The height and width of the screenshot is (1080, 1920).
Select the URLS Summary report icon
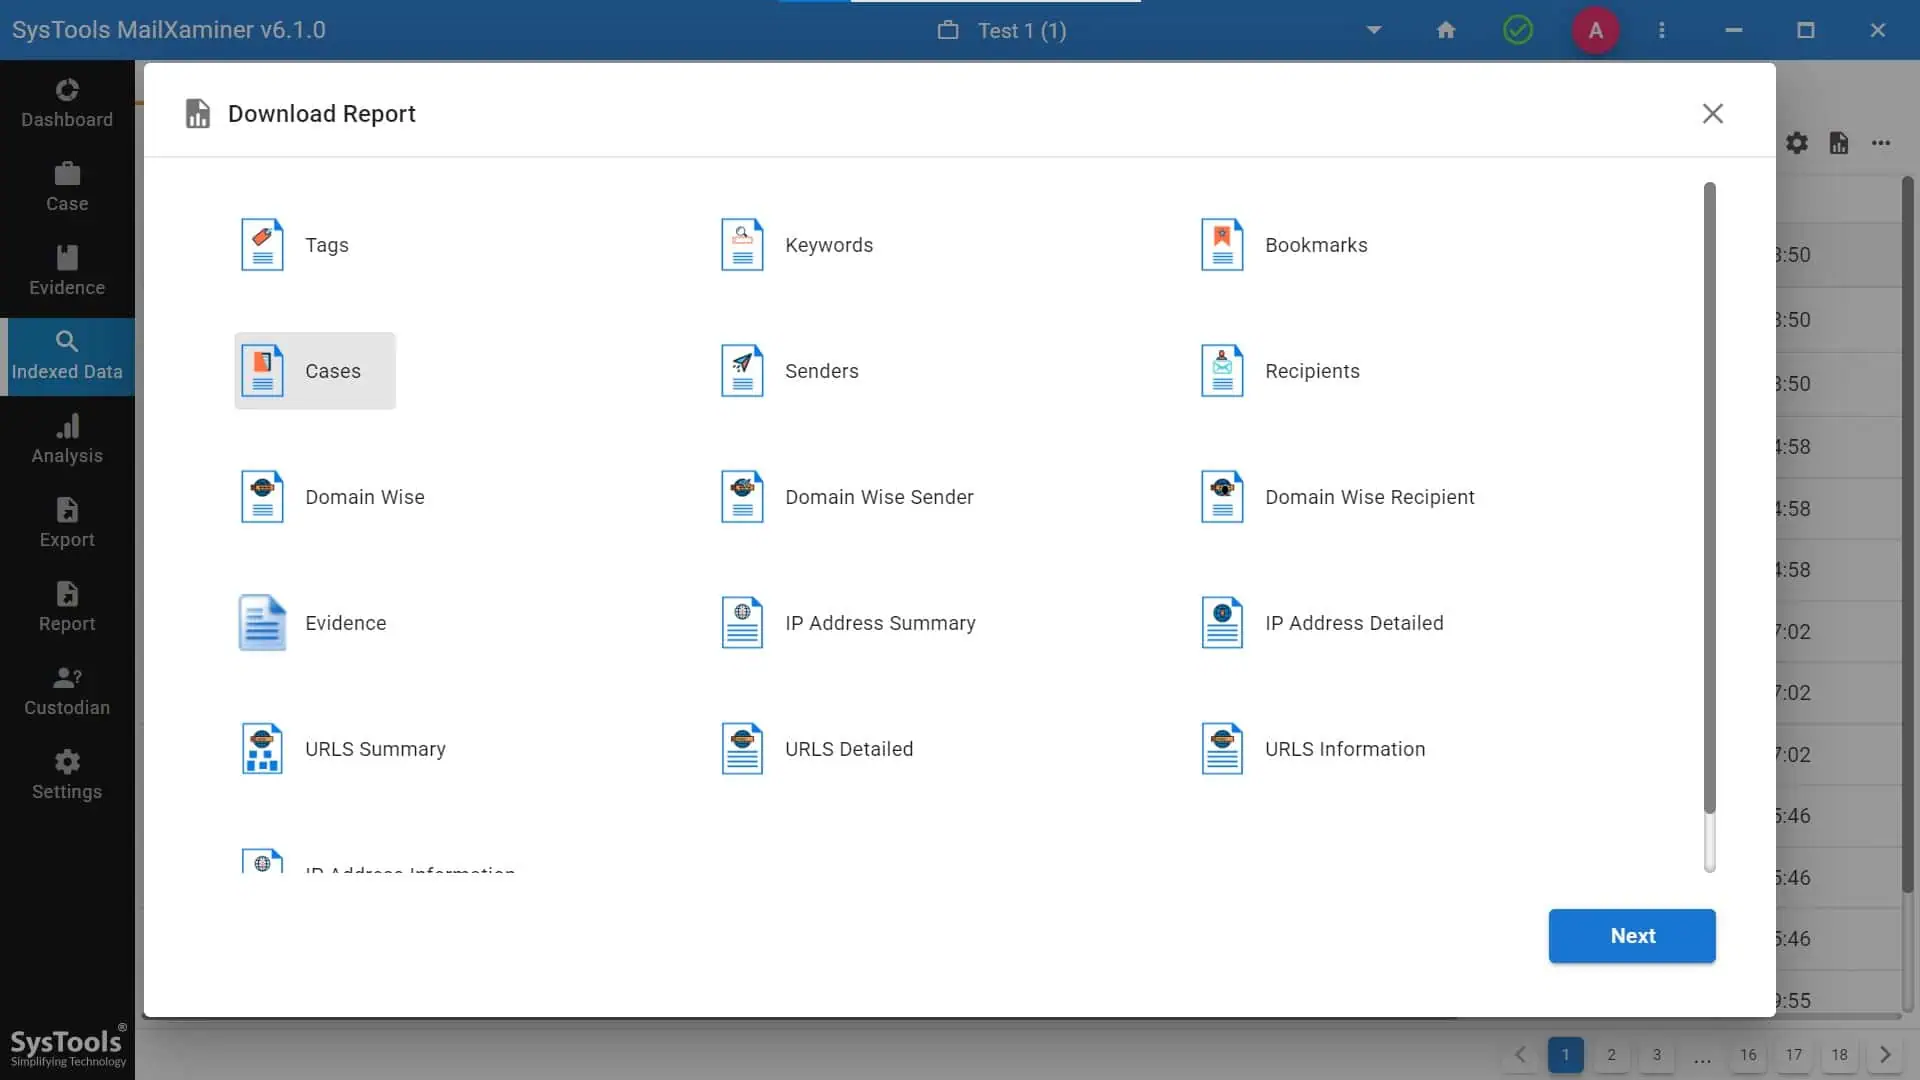(262, 748)
